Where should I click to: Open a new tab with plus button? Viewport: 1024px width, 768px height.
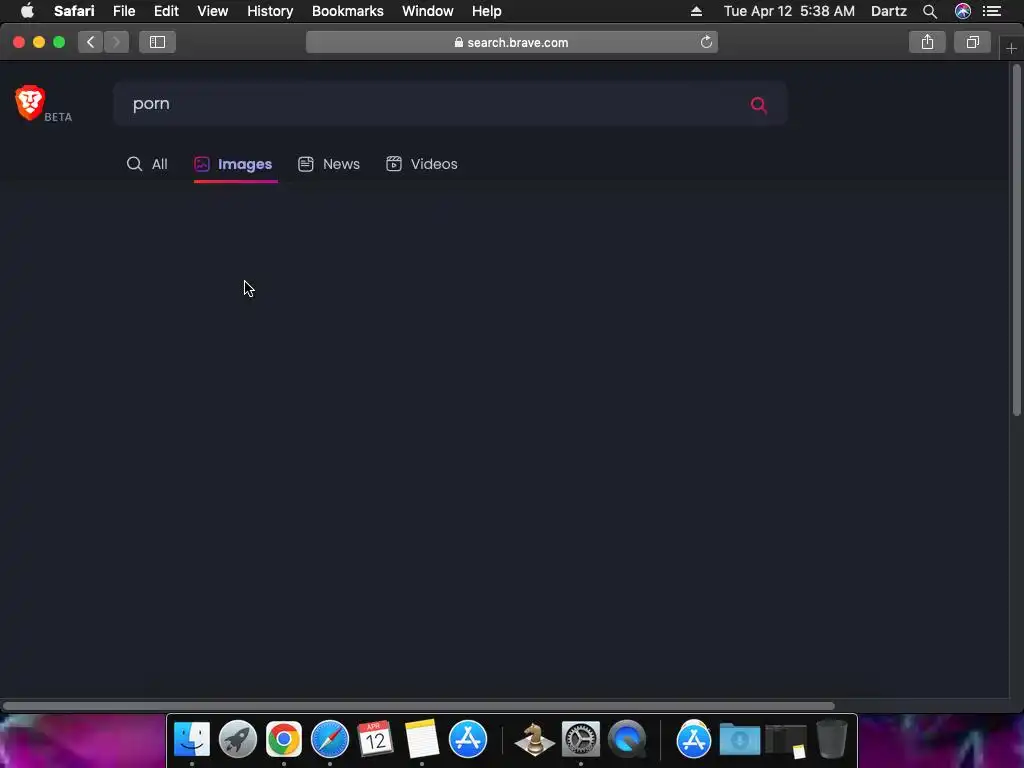pyautogui.click(x=1011, y=48)
